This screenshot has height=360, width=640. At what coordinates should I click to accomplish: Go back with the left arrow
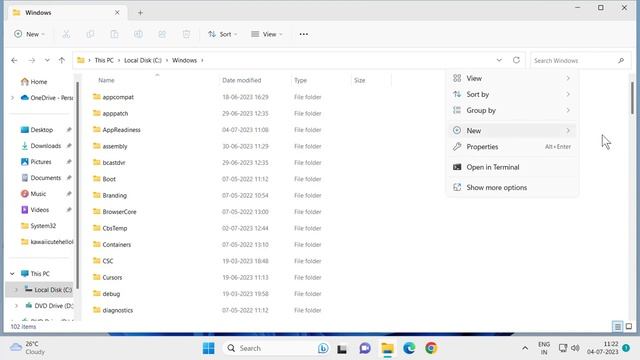(x=14, y=60)
